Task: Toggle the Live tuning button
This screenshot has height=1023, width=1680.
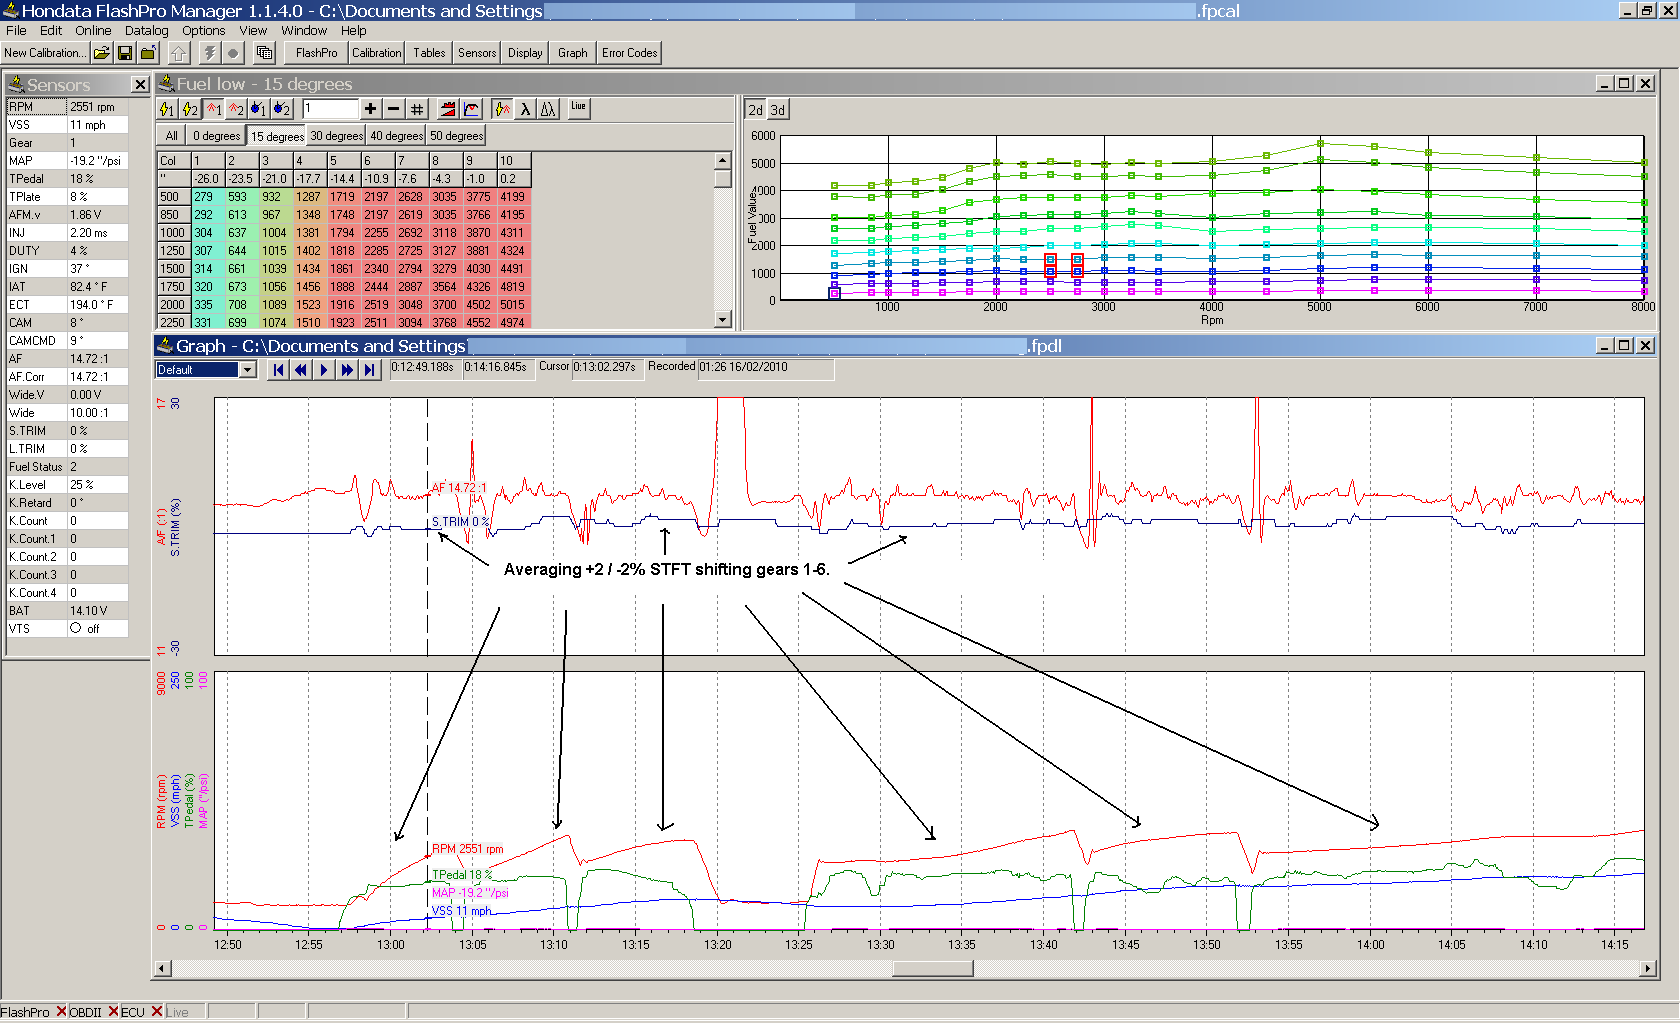Action: pyautogui.click(x=579, y=108)
